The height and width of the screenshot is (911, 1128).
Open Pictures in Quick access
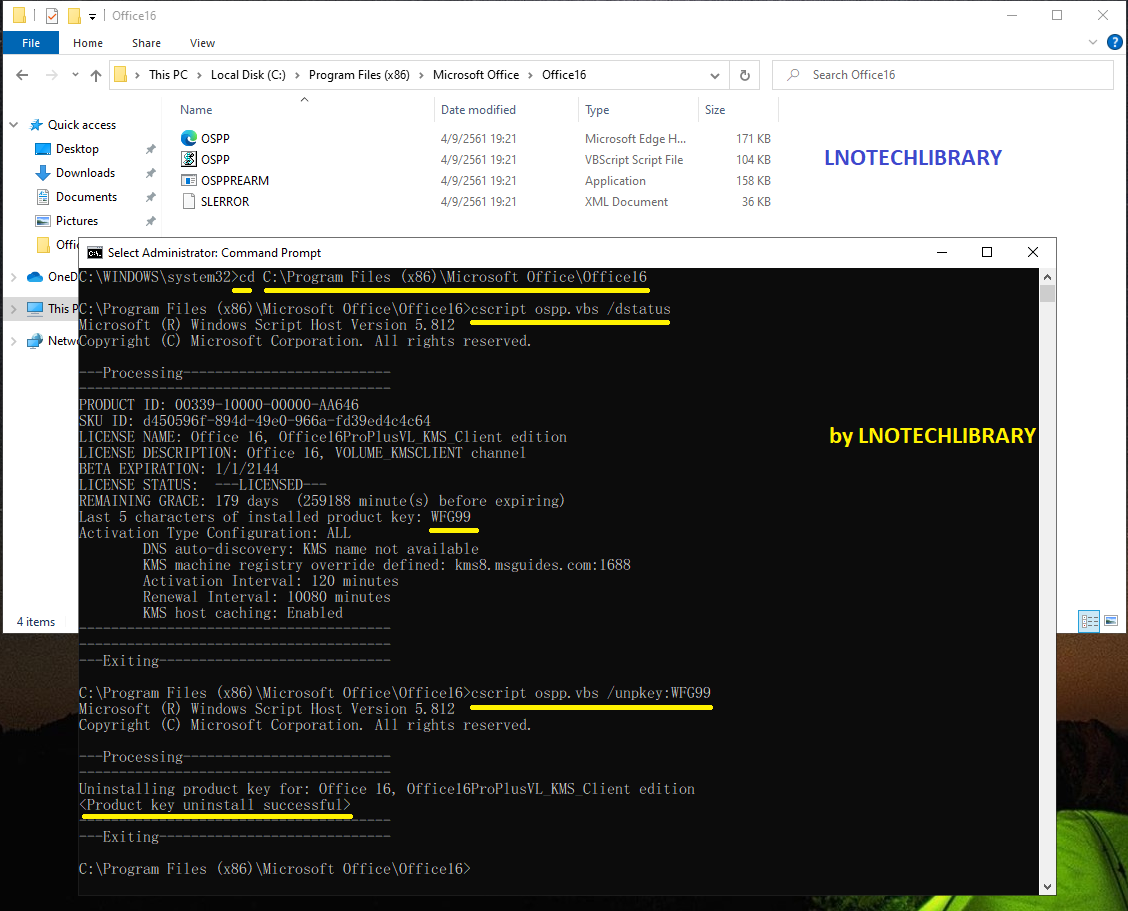tap(77, 221)
